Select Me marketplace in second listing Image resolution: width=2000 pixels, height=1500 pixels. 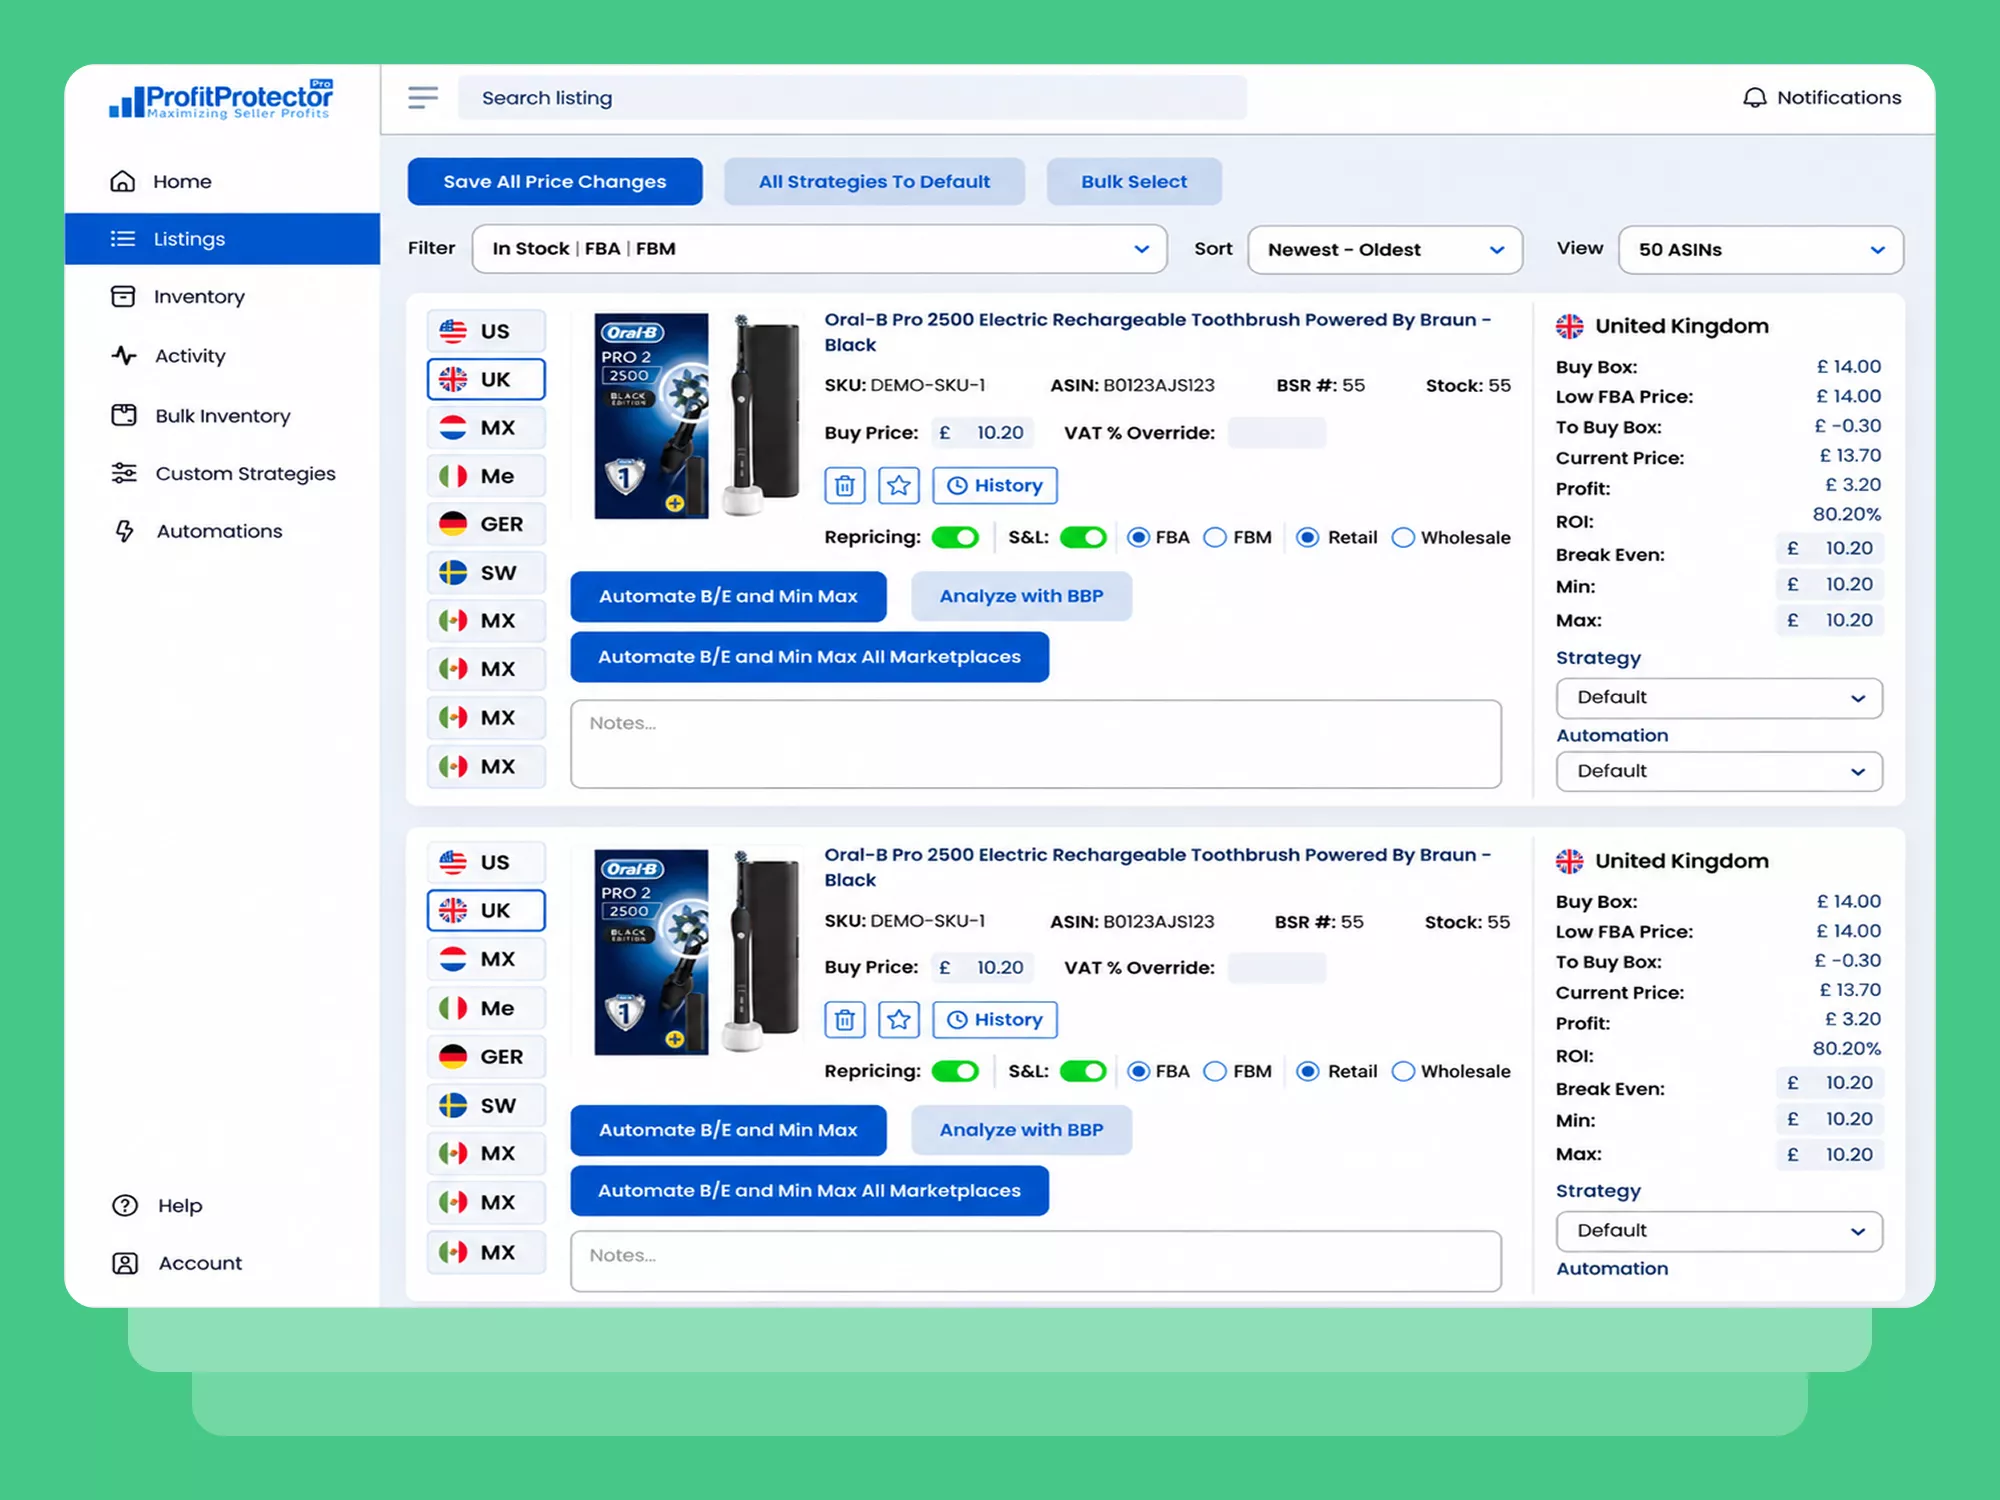point(486,1008)
